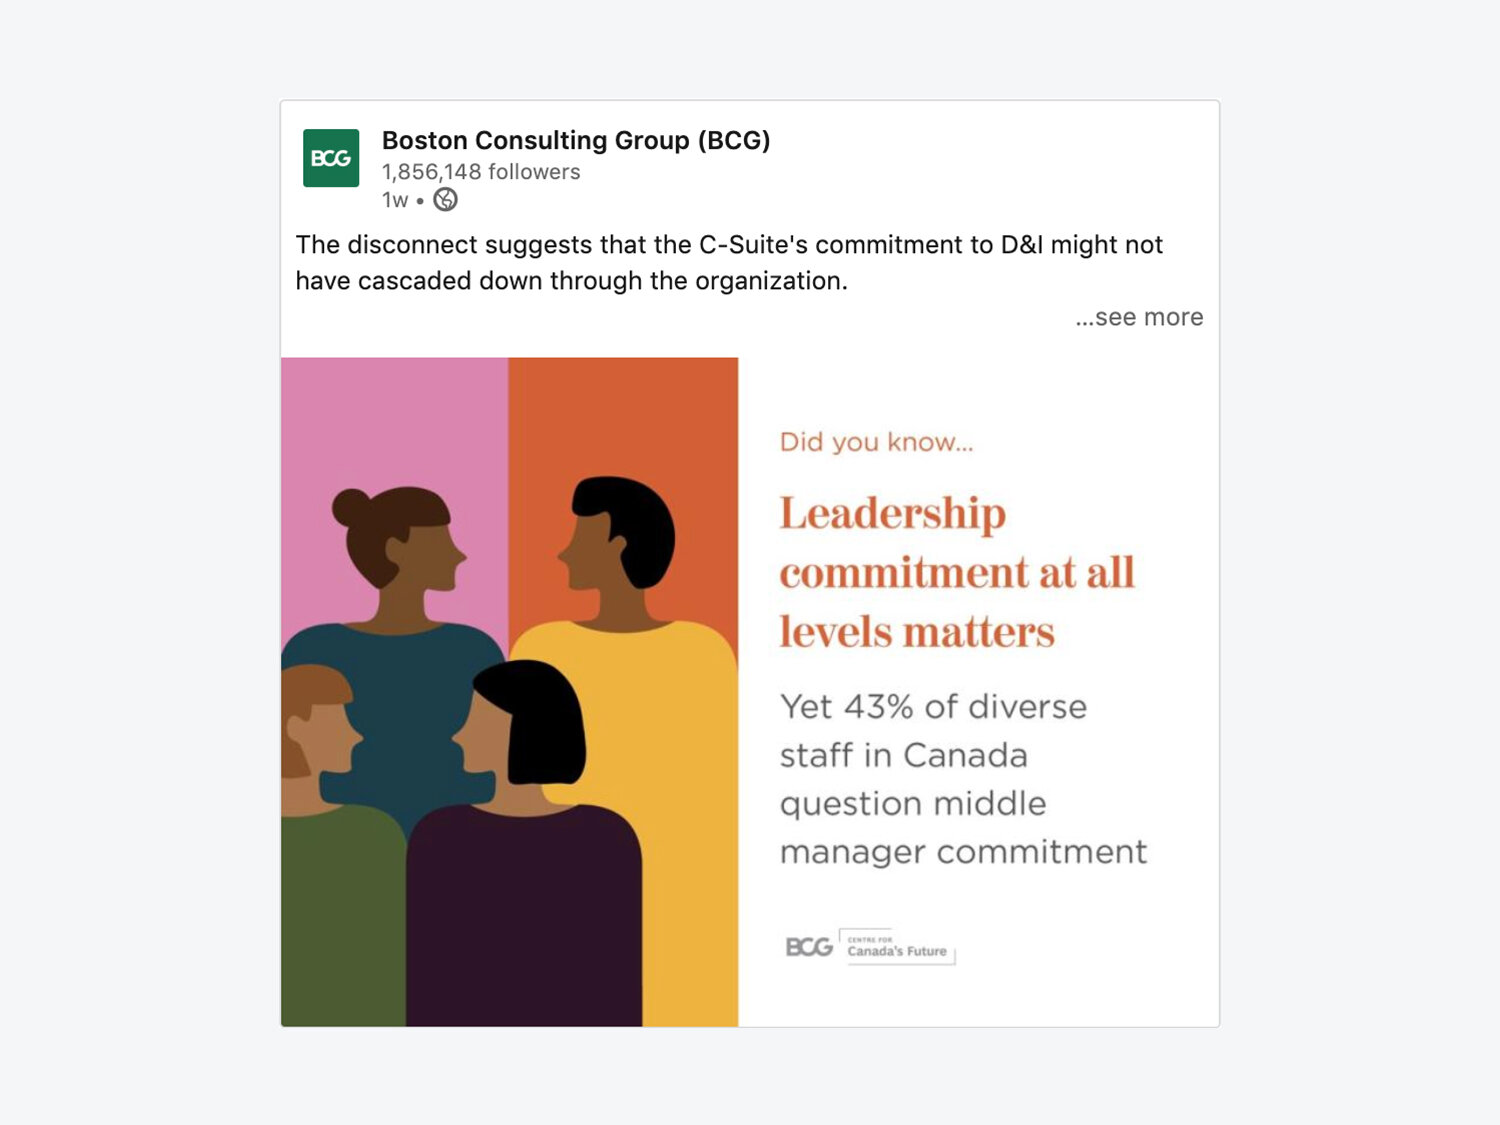
Task: Click the Leadership commitment headline in image
Action: (x=957, y=572)
